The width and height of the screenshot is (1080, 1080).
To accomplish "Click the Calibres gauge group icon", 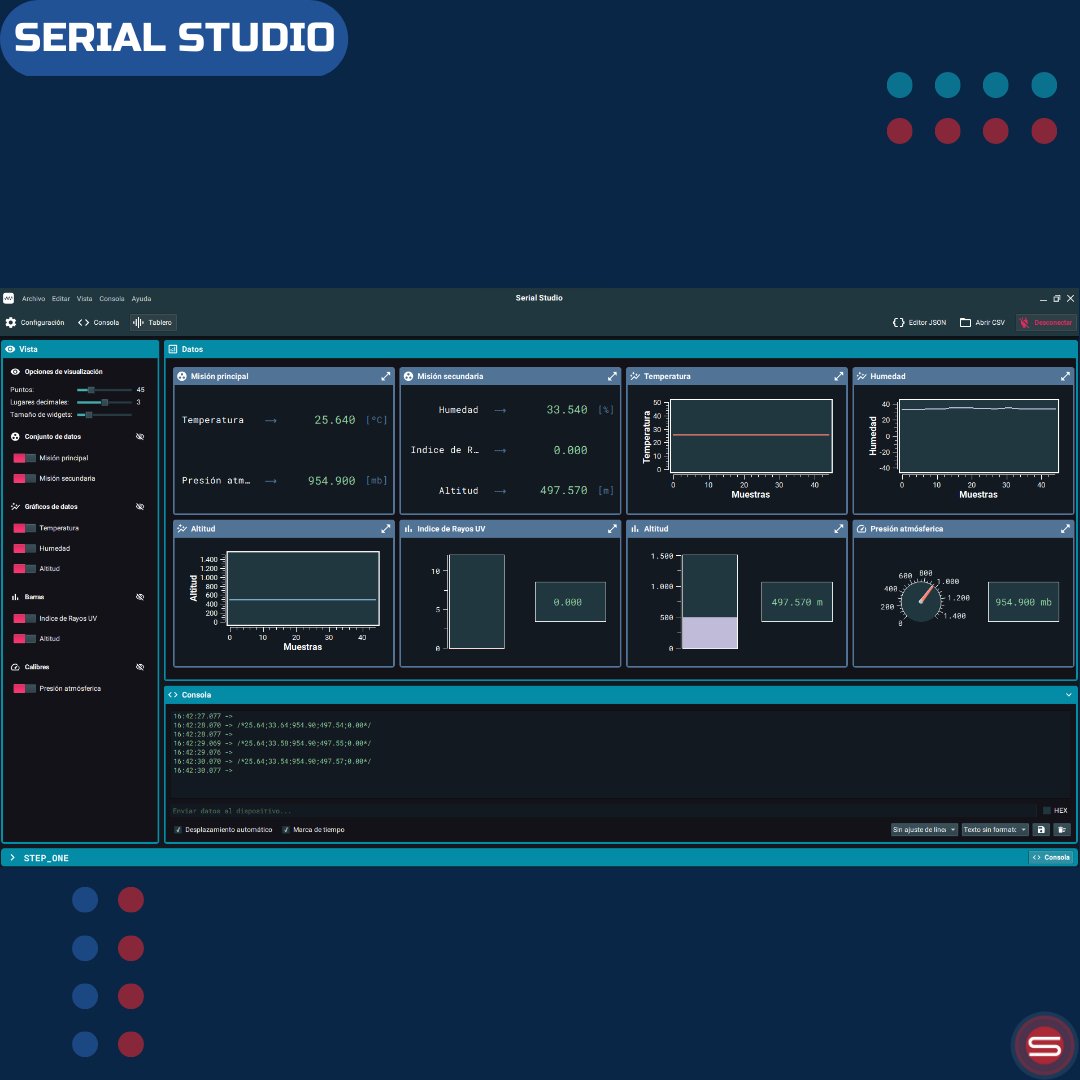I will tap(15, 667).
